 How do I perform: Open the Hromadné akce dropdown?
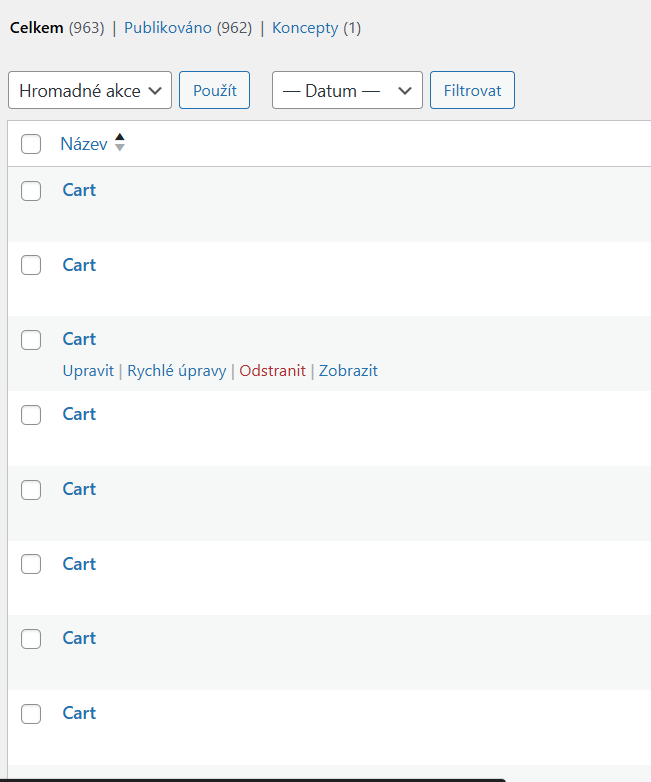(x=90, y=90)
